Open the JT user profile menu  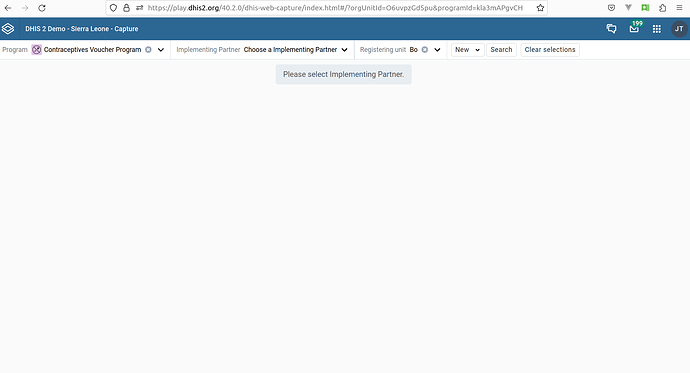coord(679,29)
